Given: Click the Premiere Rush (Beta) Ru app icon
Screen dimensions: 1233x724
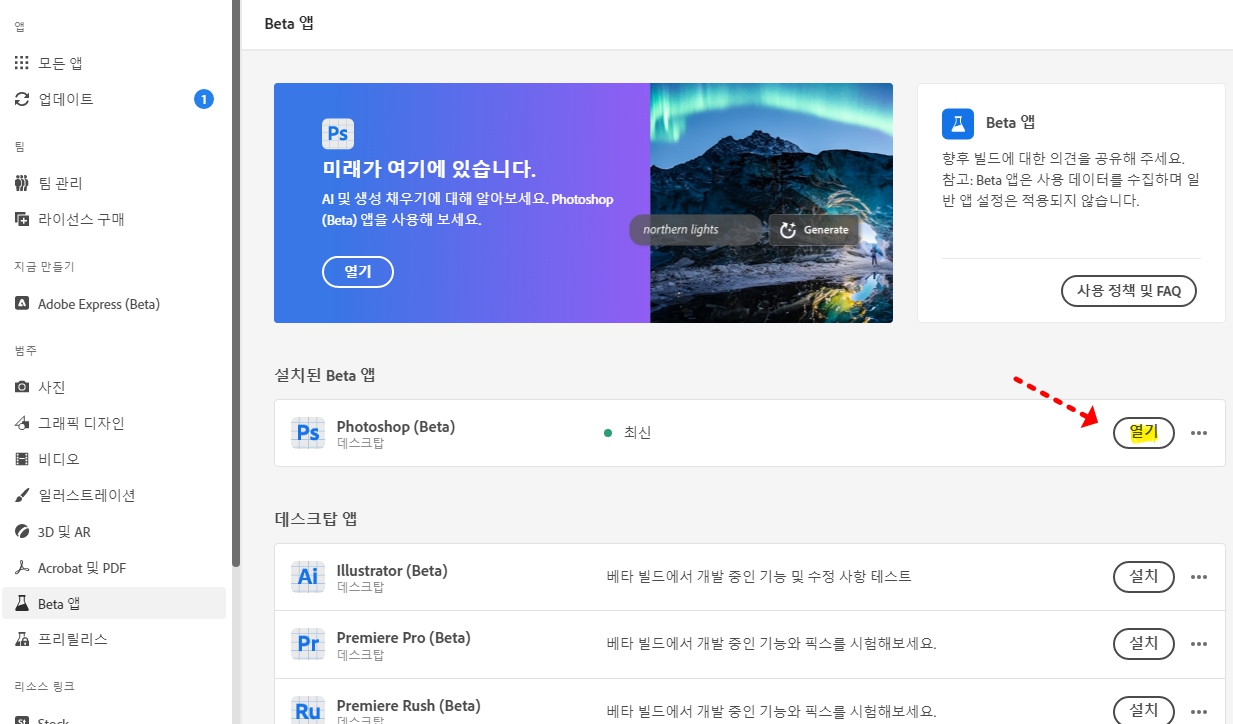Looking at the screenshot, I should [x=308, y=711].
